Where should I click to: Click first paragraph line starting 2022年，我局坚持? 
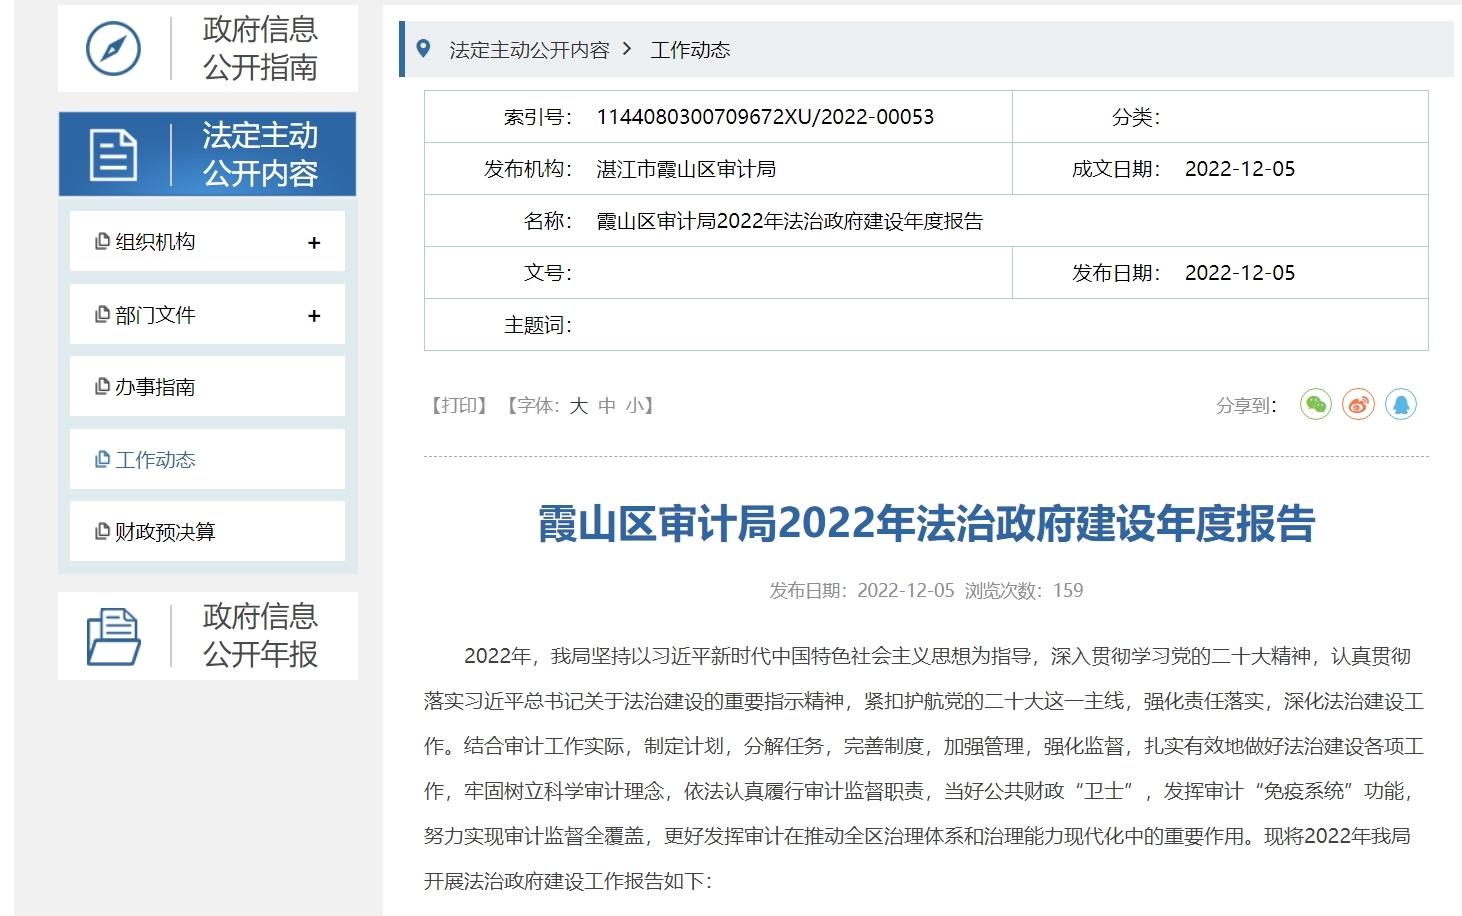click(937, 656)
